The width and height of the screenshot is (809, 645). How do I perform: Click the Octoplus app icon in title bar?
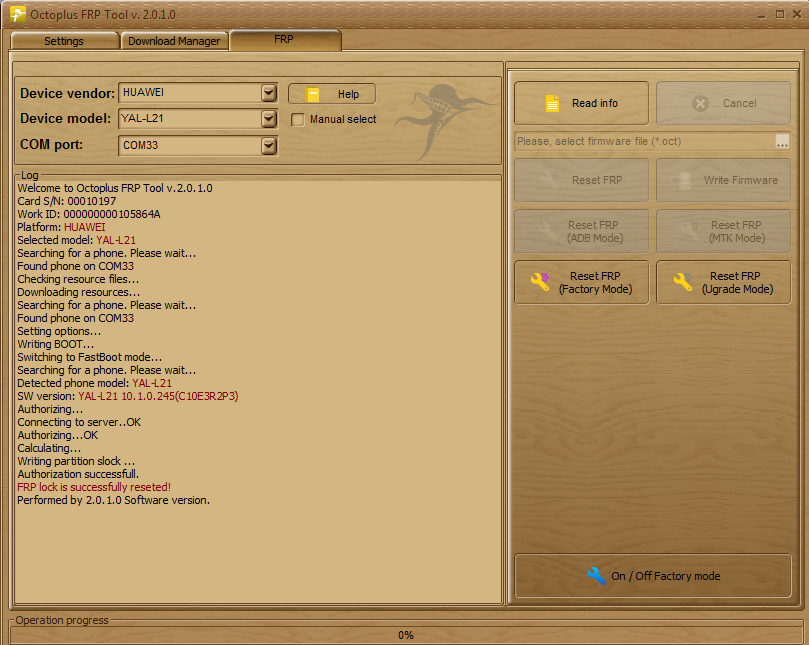point(18,14)
